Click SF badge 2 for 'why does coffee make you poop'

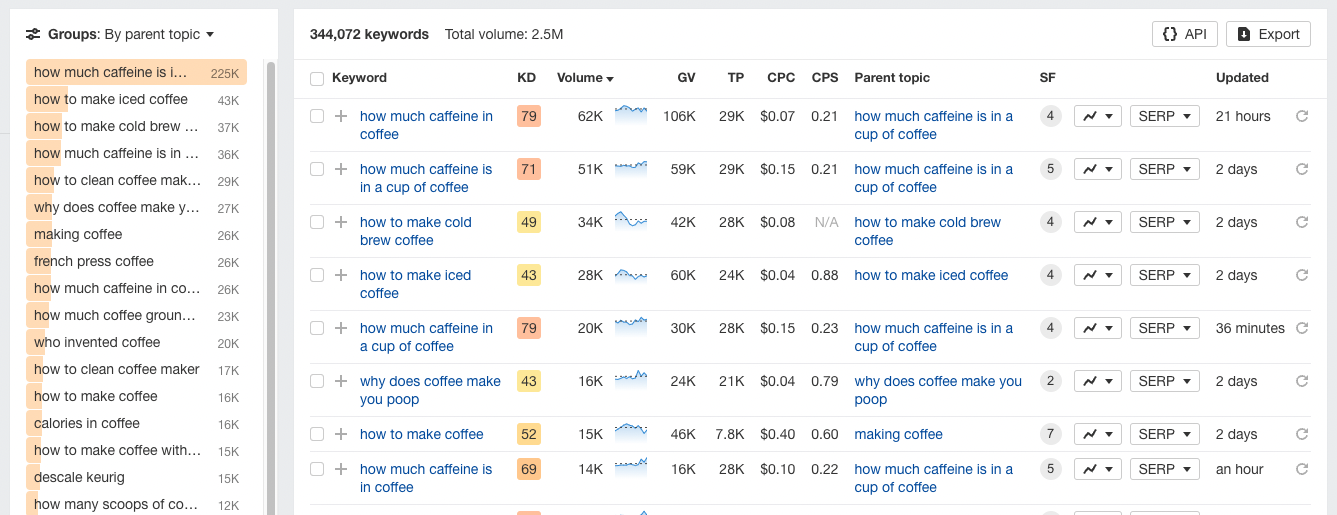(1050, 381)
